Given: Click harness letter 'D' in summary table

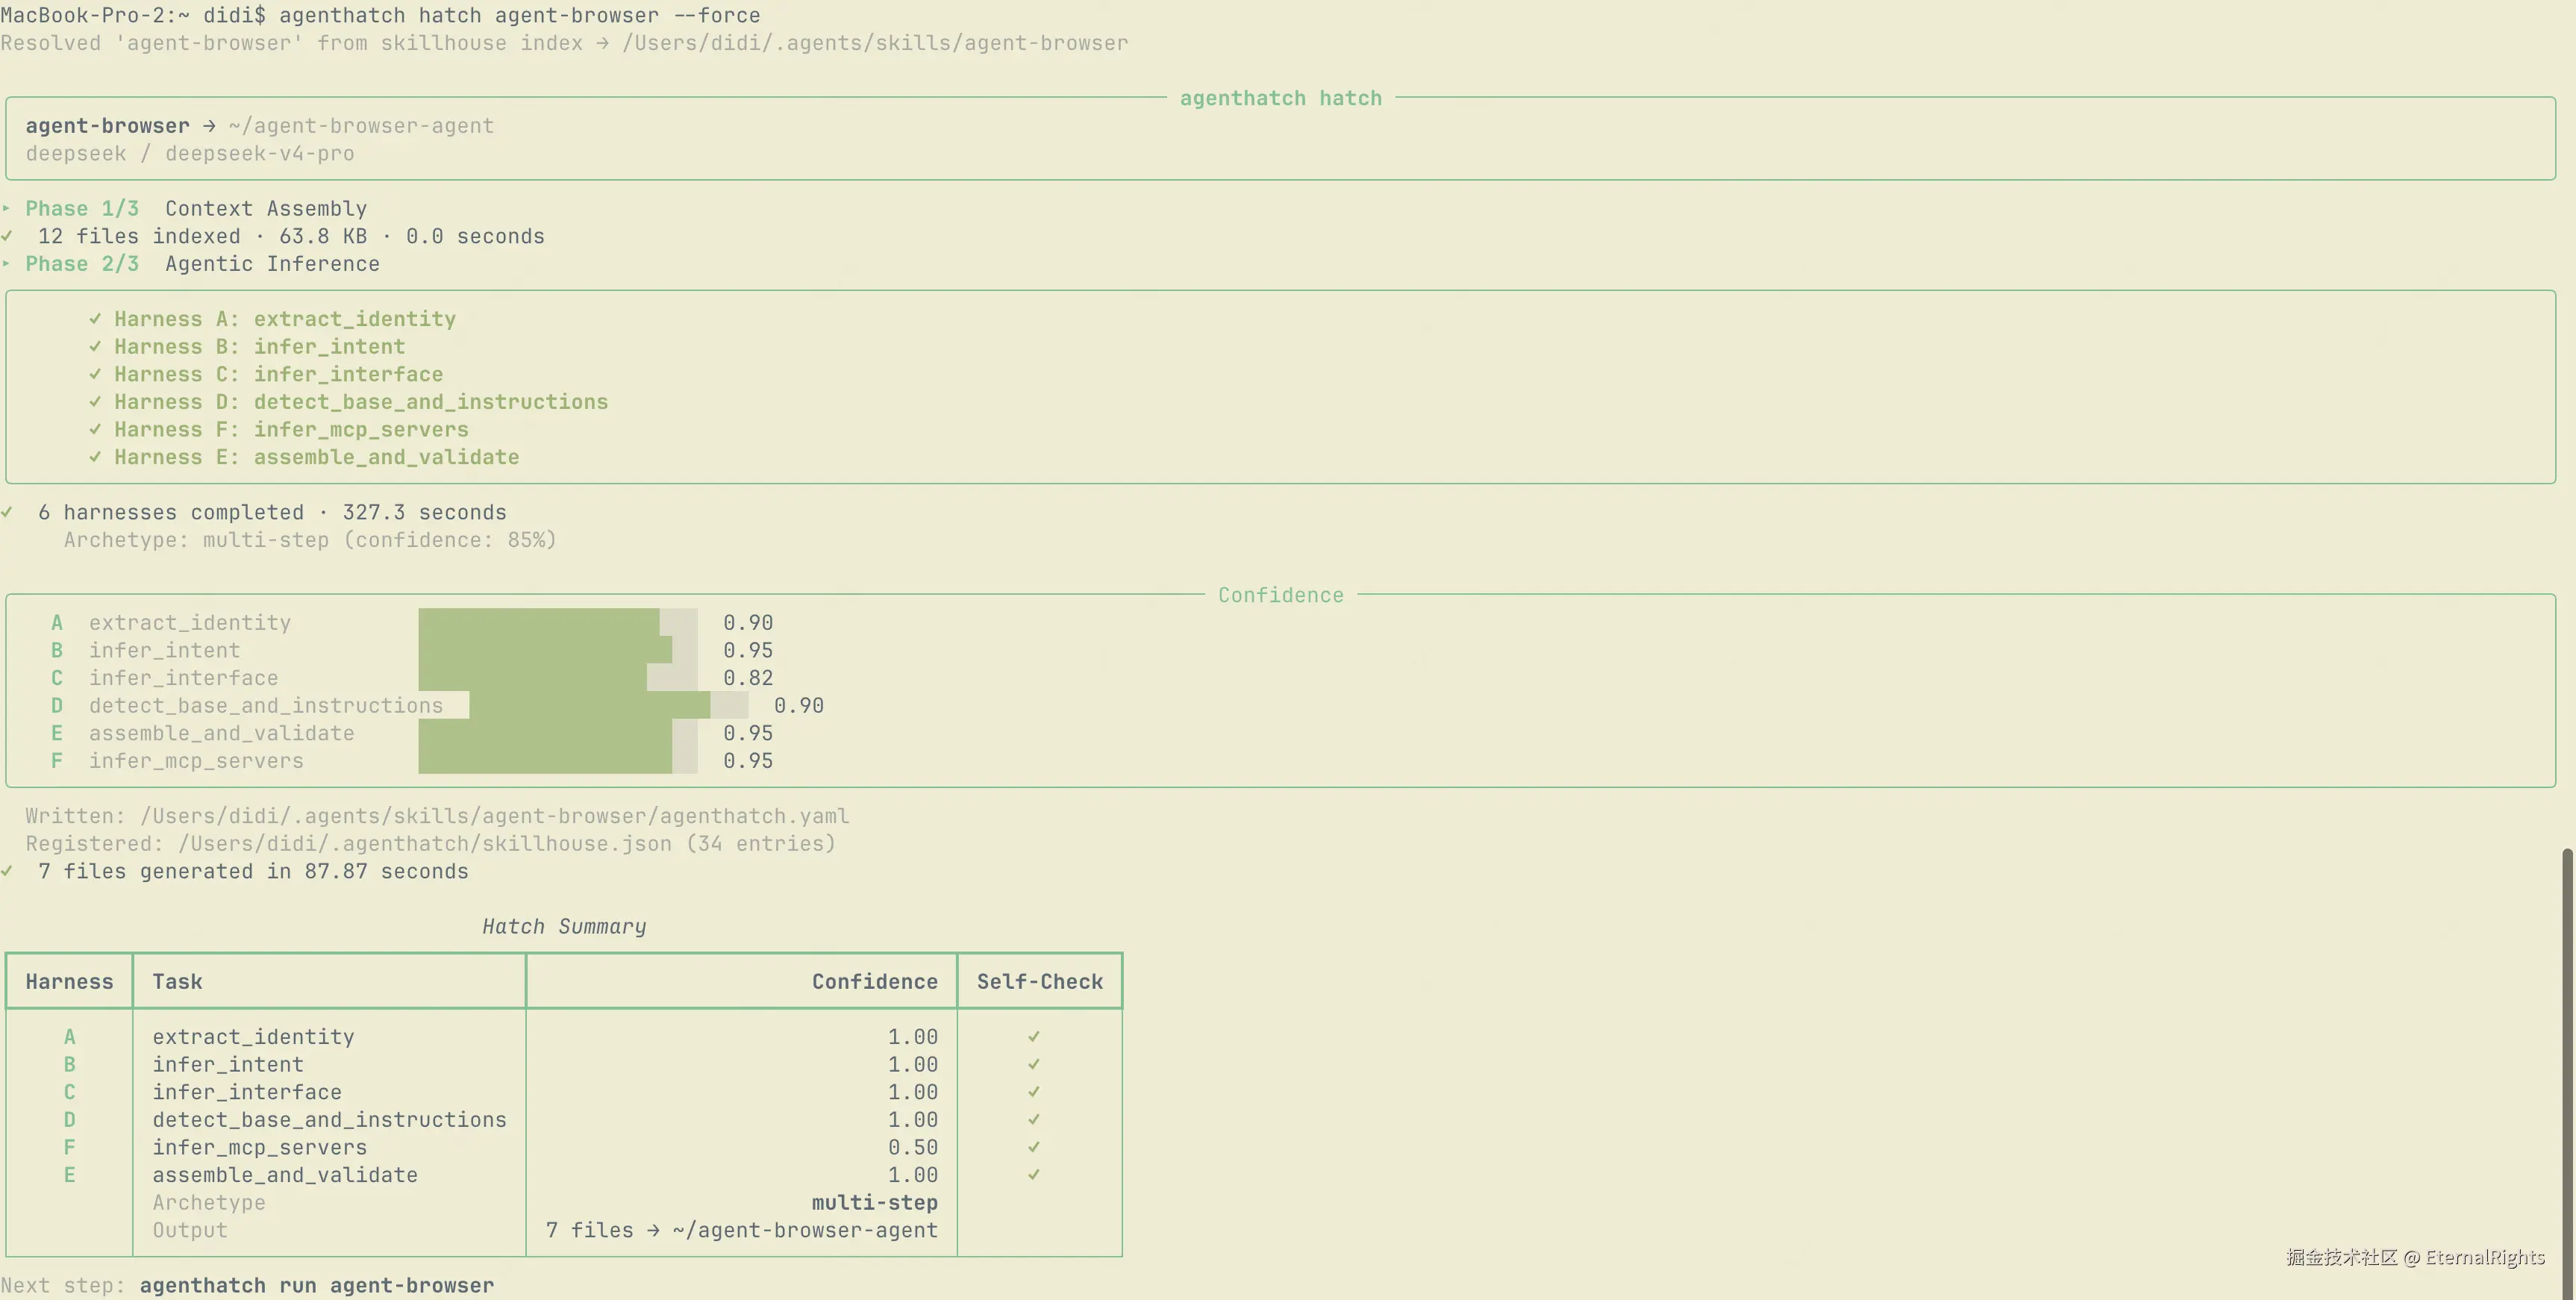Looking at the screenshot, I should pyautogui.click(x=69, y=1120).
